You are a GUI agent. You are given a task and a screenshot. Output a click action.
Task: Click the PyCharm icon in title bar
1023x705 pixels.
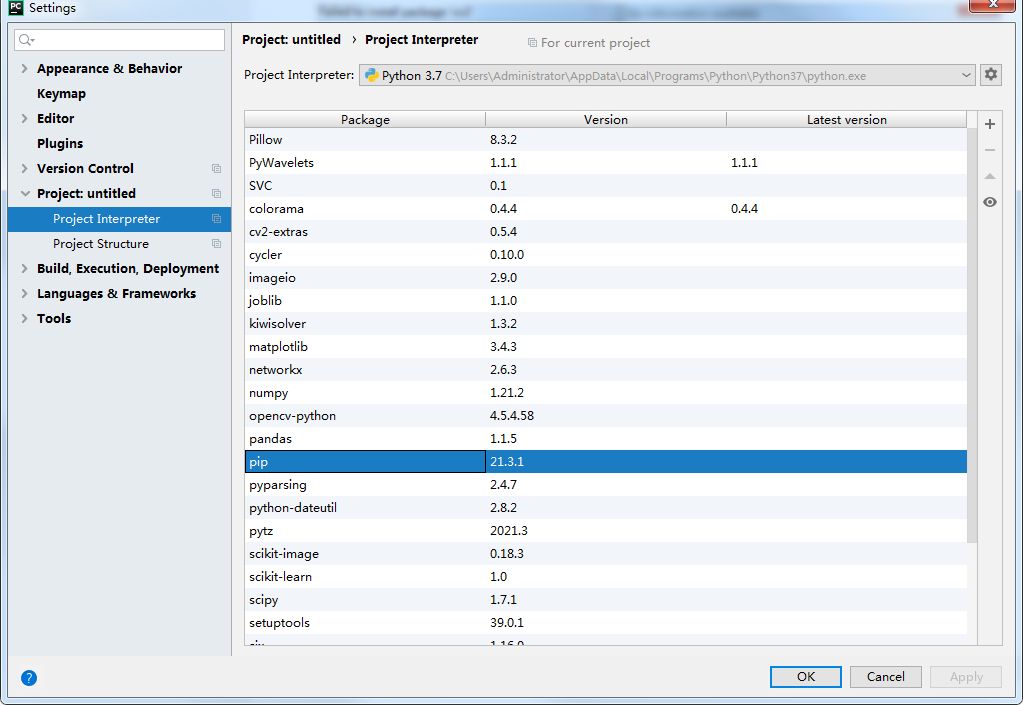[x=16, y=8]
